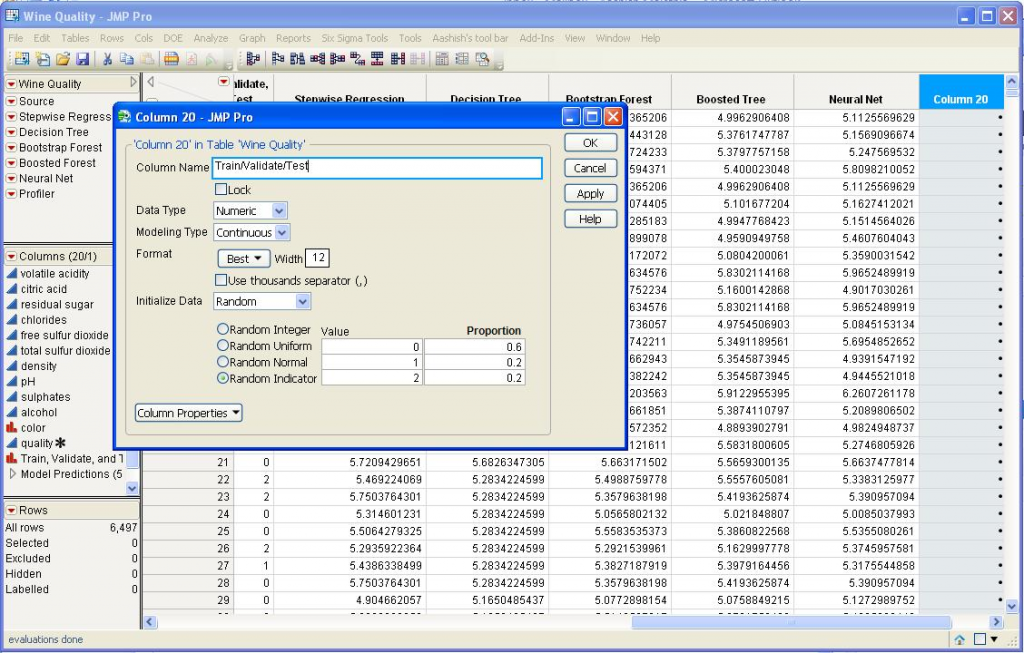Viewport: 1024px width, 653px height.
Task: Click the Cut scissors toolbar icon
Action: (x=107, y=60)
